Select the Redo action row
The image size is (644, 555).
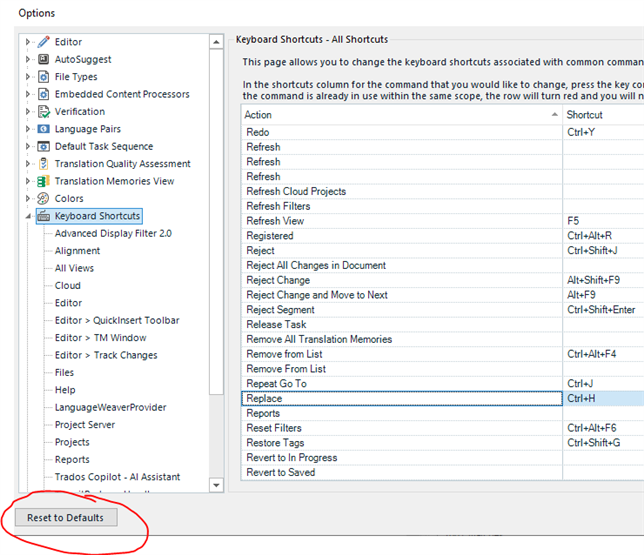pyautogui.click(x=402, y=132)
